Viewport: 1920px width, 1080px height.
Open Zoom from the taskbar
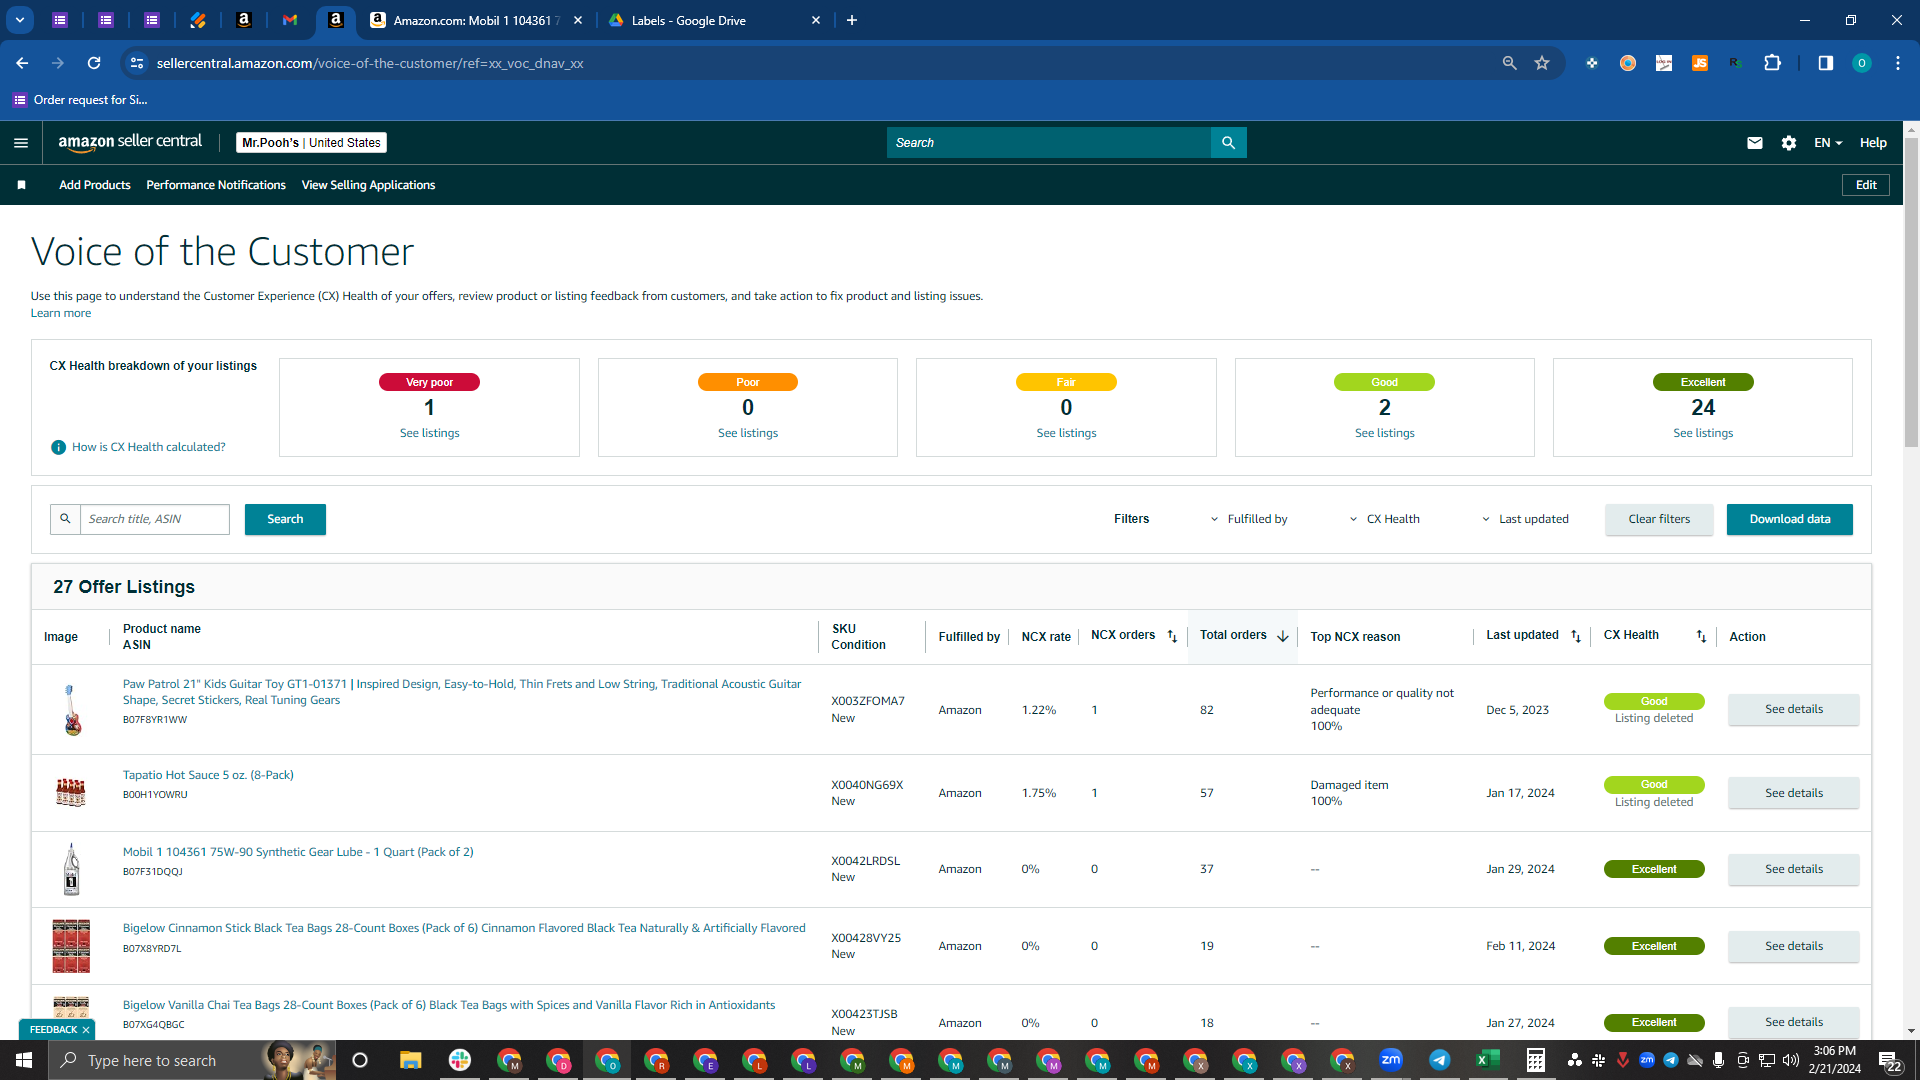point(1390,1060)
